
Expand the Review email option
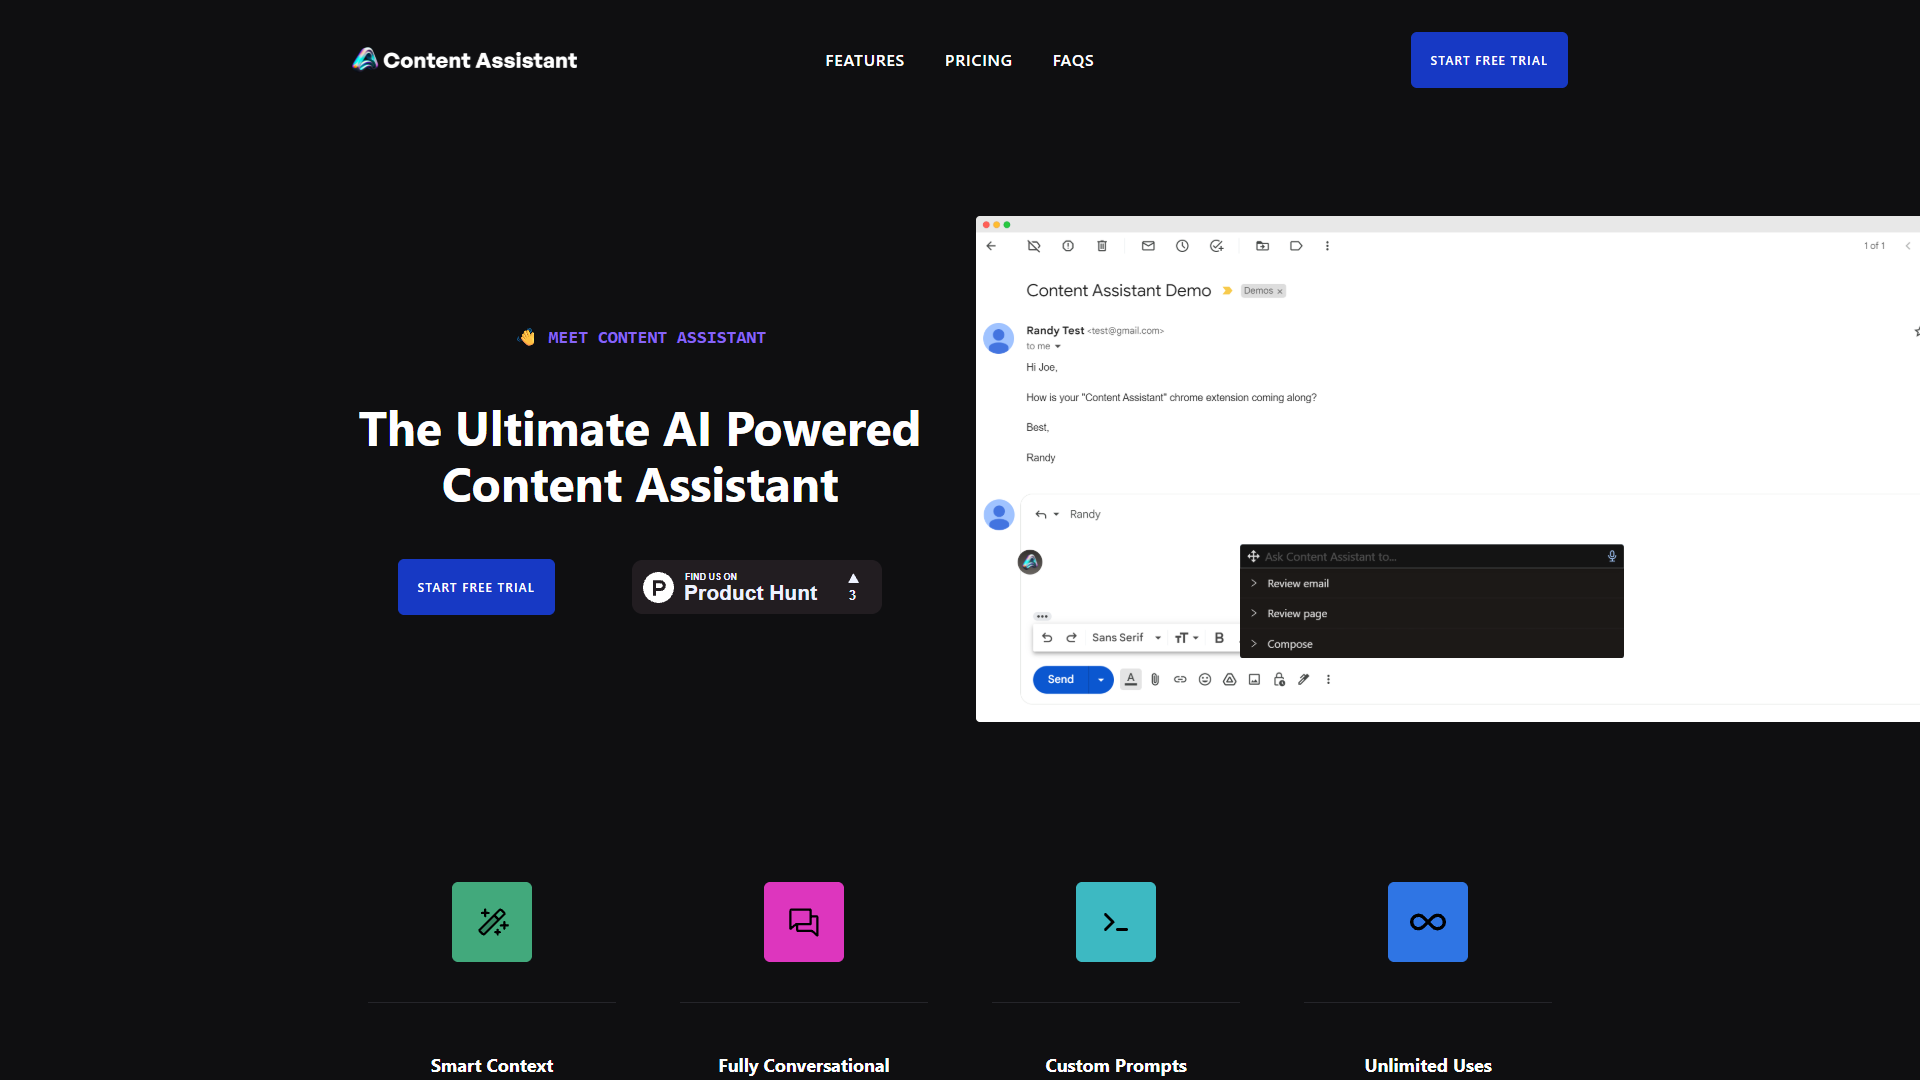(x=1432, y=584)
